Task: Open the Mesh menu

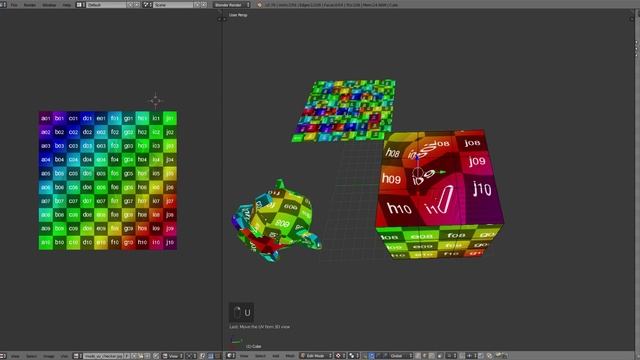Action: (x=289, y=356)
